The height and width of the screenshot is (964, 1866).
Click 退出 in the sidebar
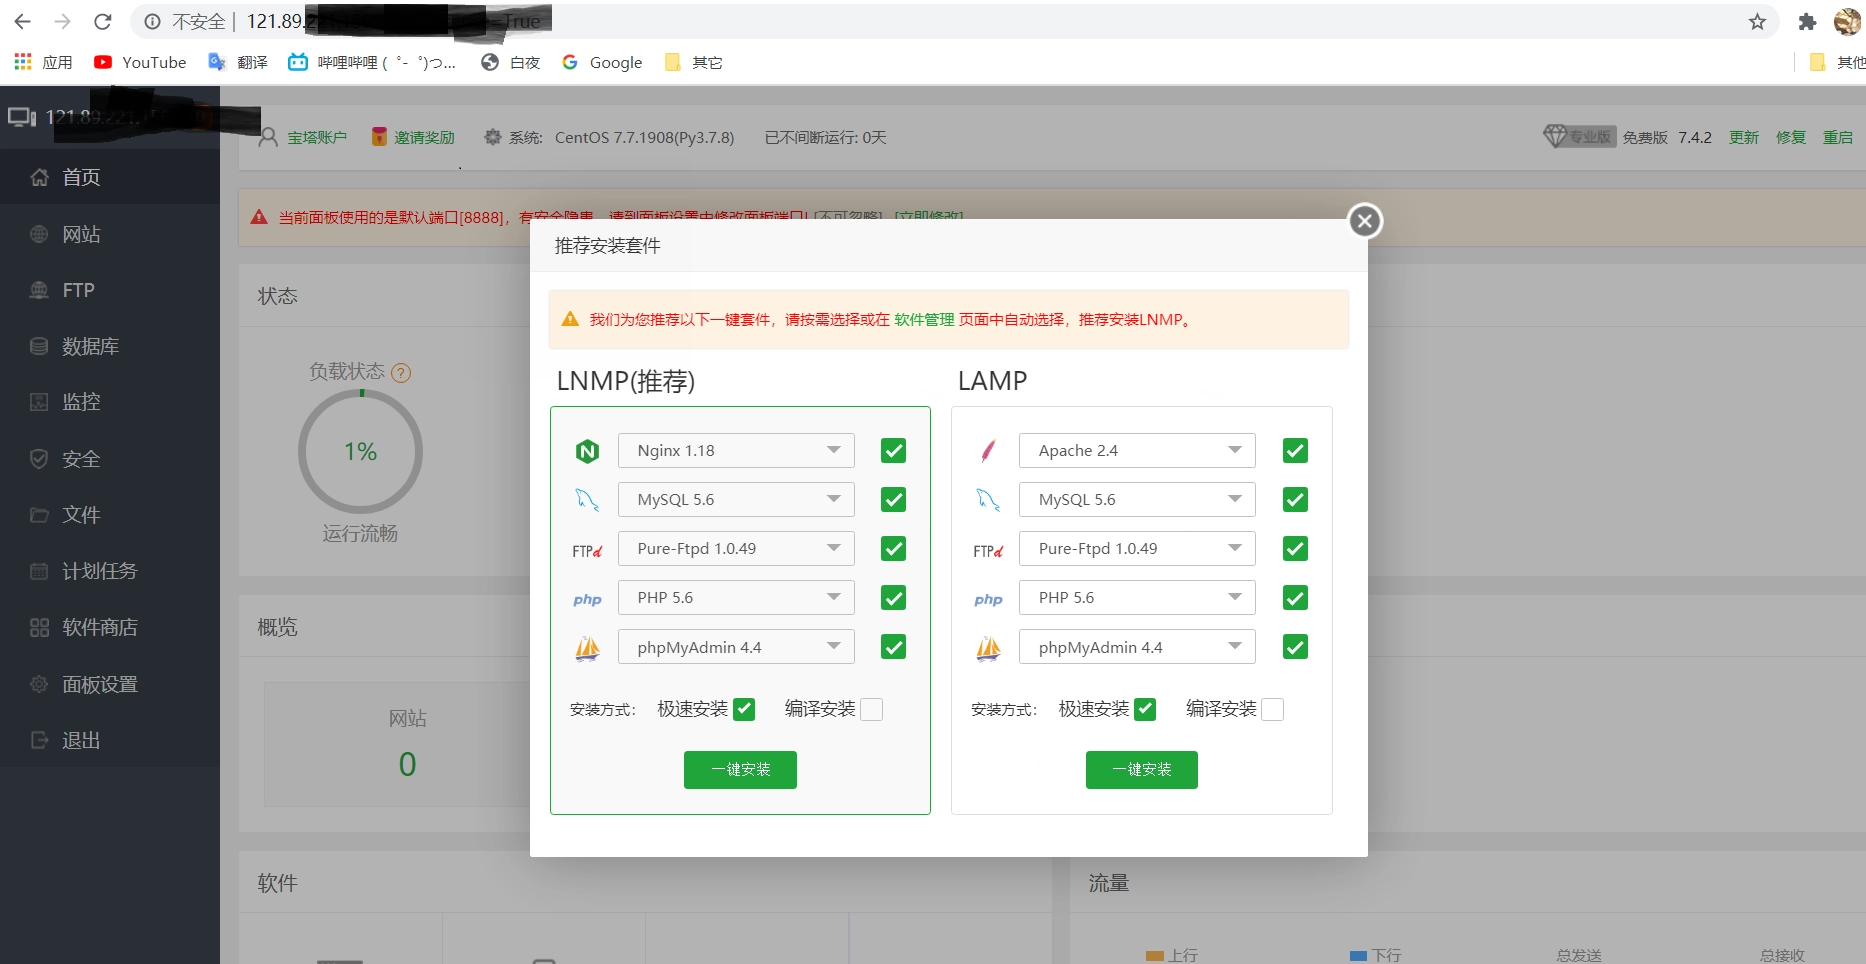coord(110,740)
